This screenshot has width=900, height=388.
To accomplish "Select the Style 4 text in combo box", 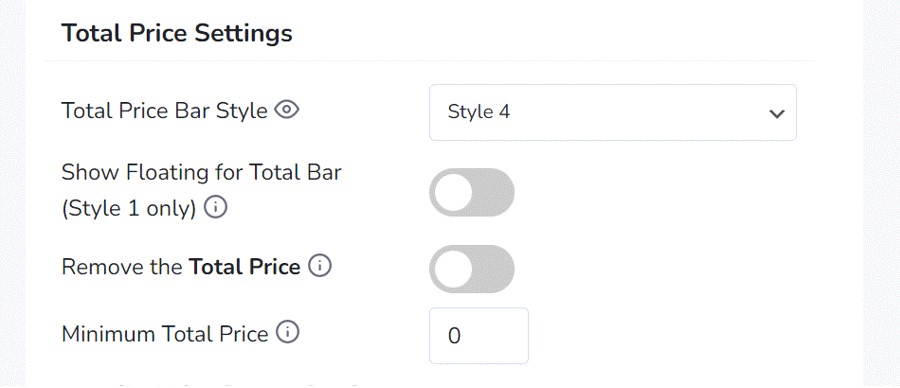I will coord(479,112).
